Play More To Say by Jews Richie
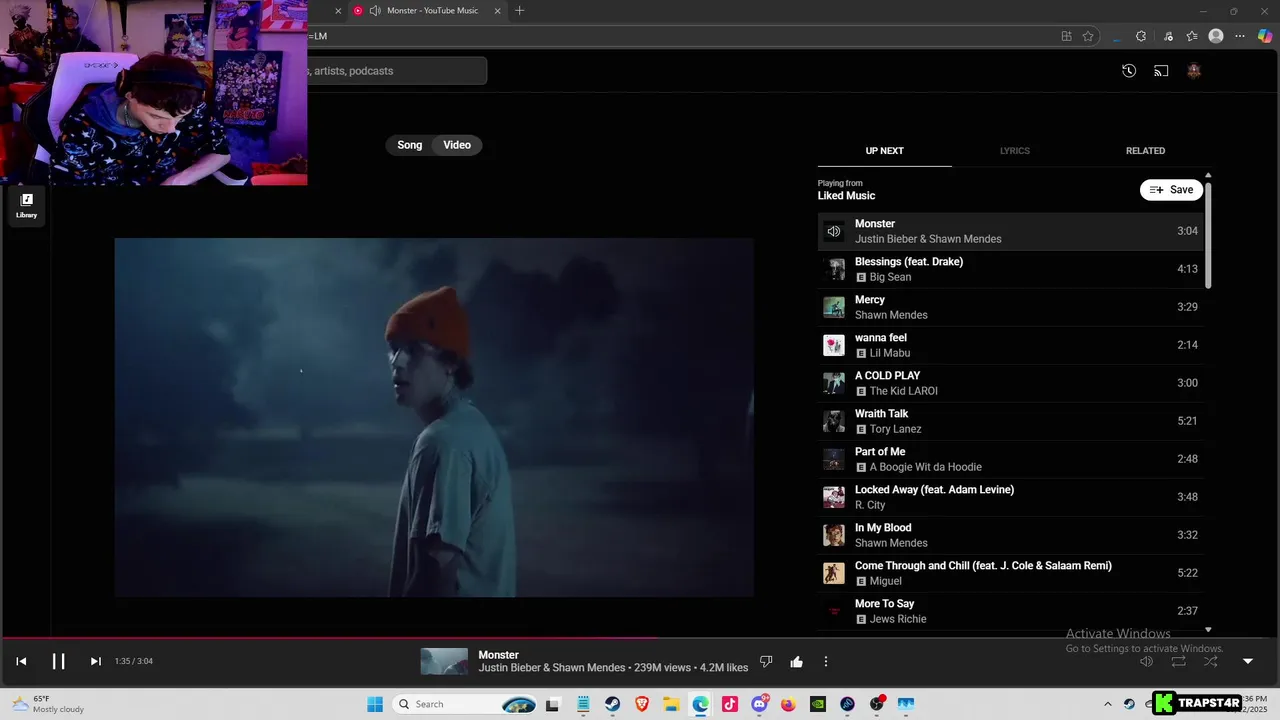The image size is (1280, 720). 1011,611
